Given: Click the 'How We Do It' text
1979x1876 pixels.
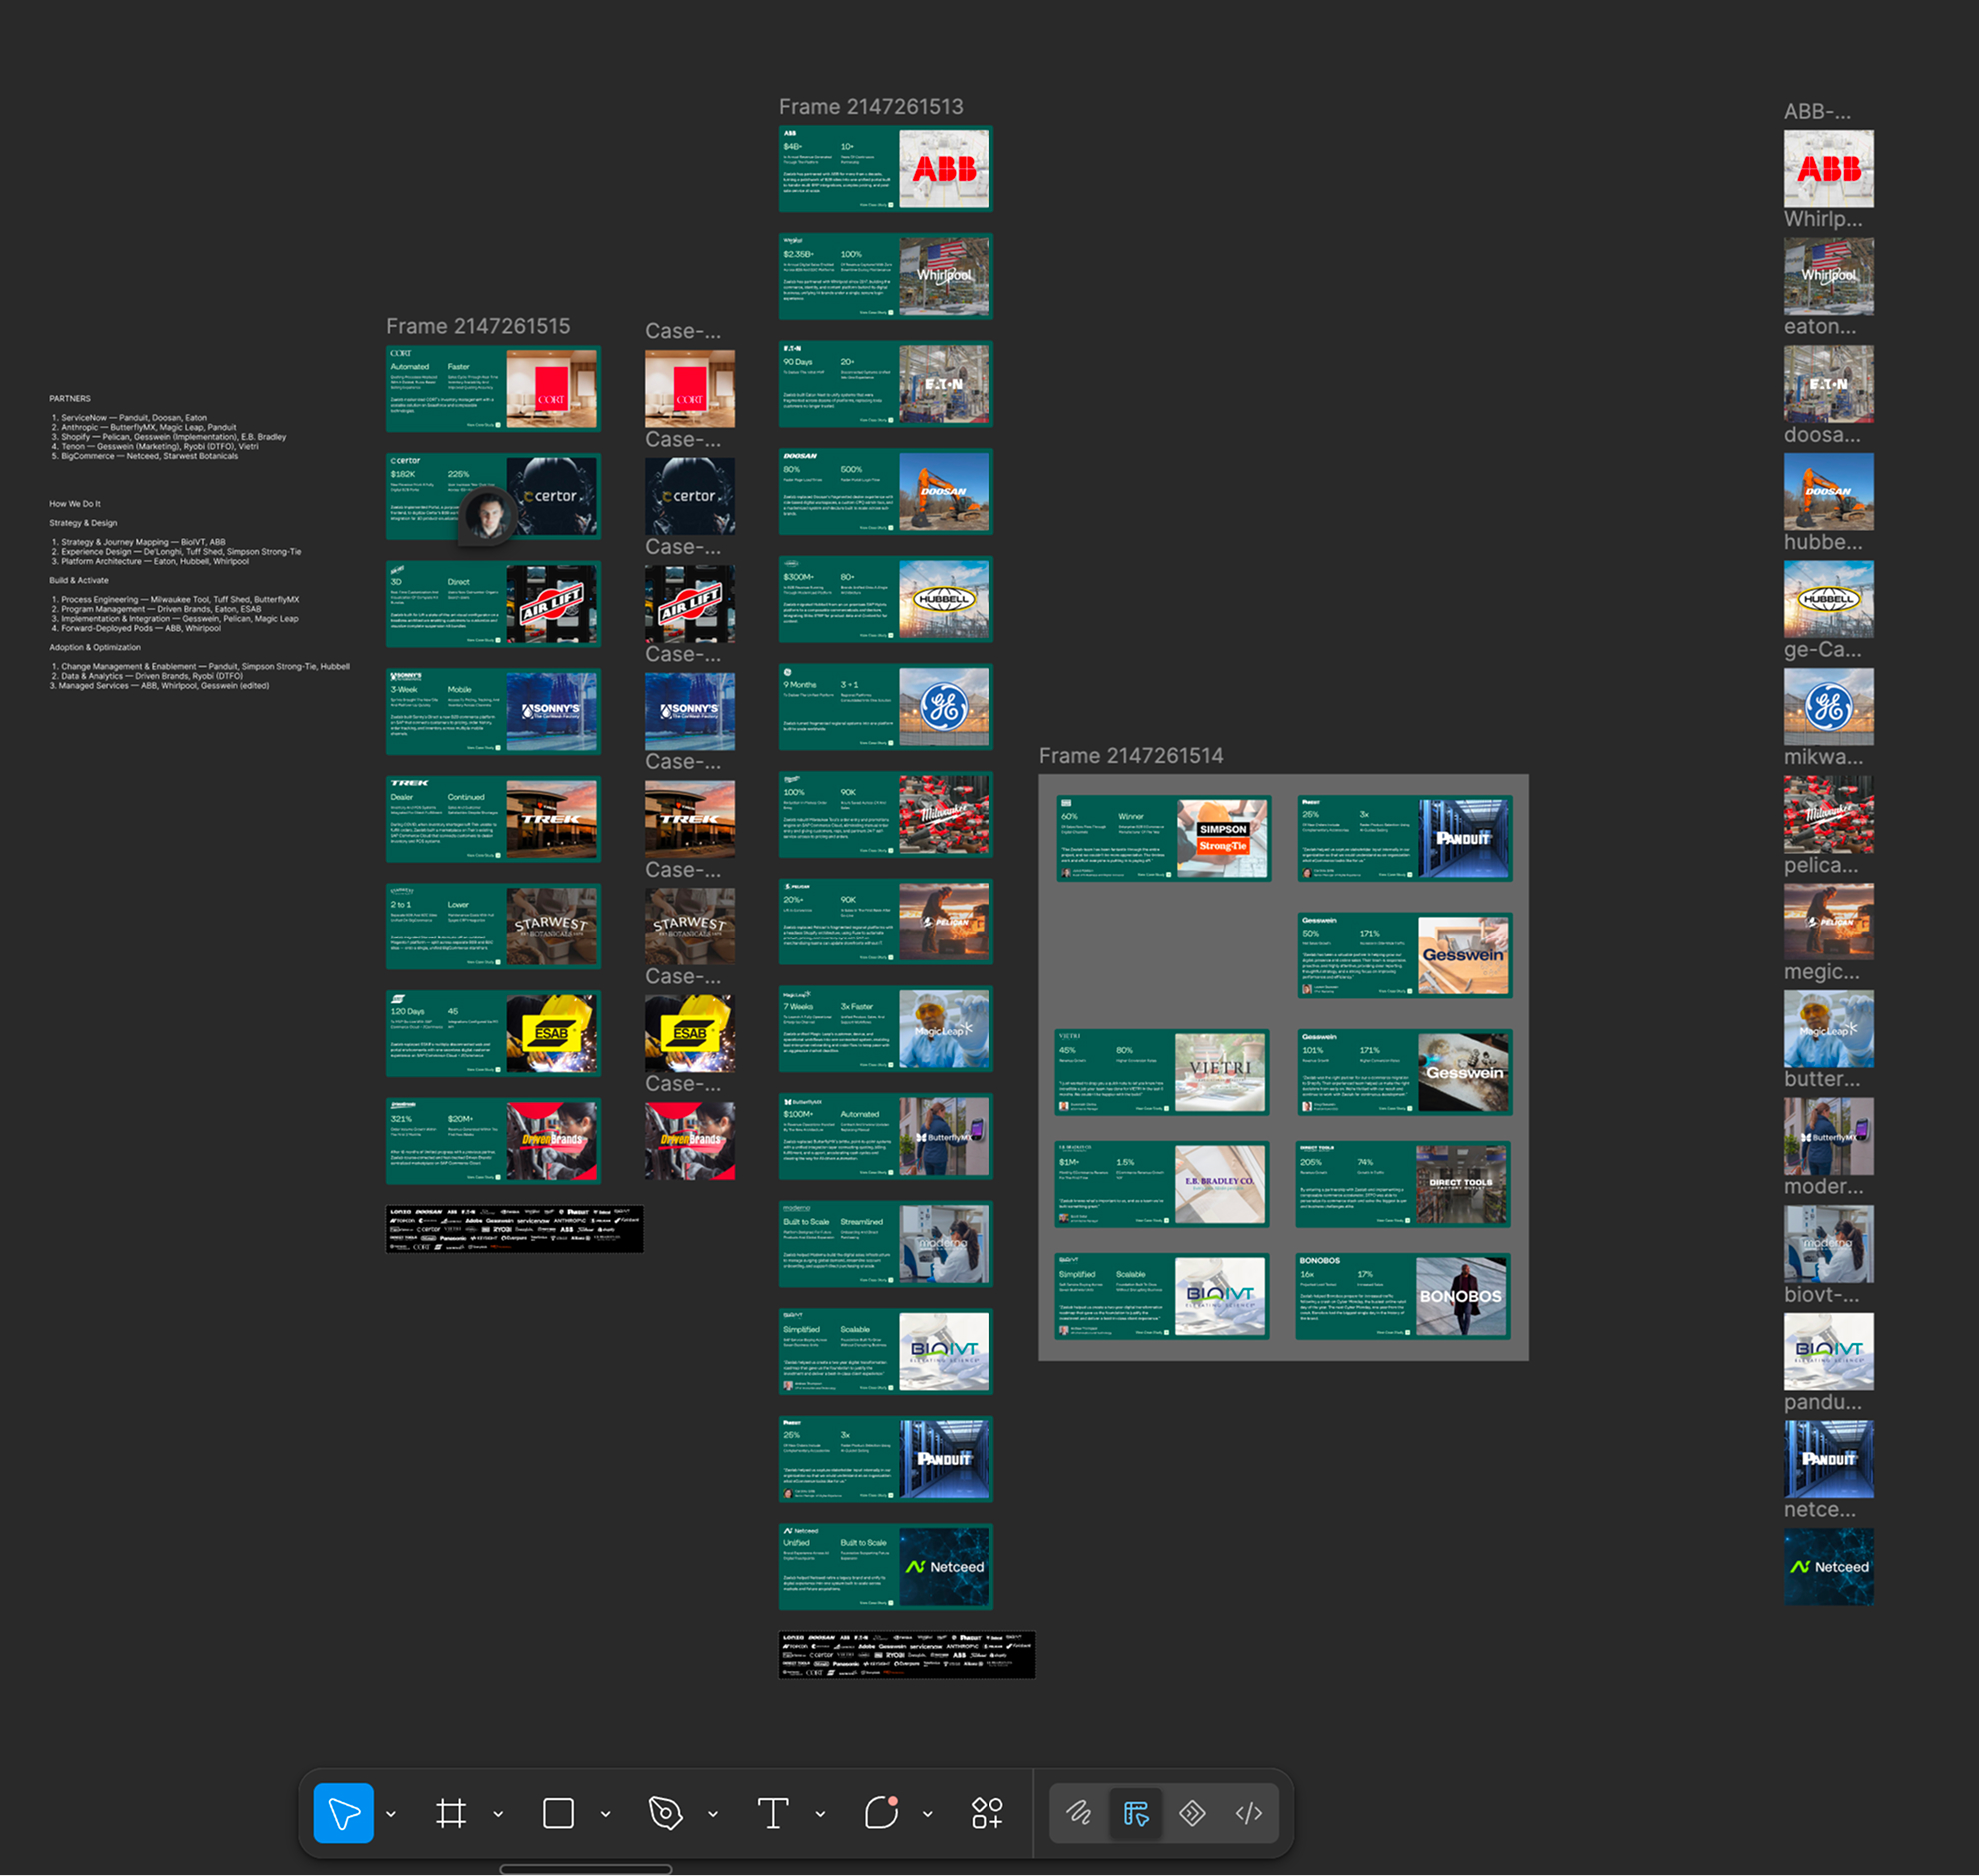Looking at the screenshot, I should coord(75,504).
